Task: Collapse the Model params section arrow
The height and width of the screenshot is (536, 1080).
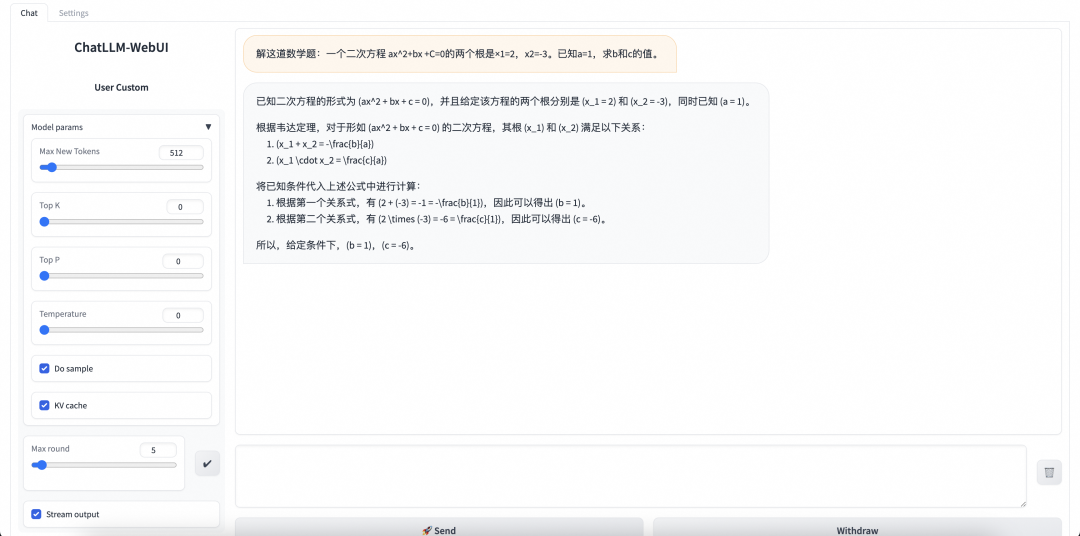Action: [x=208, y=127]
